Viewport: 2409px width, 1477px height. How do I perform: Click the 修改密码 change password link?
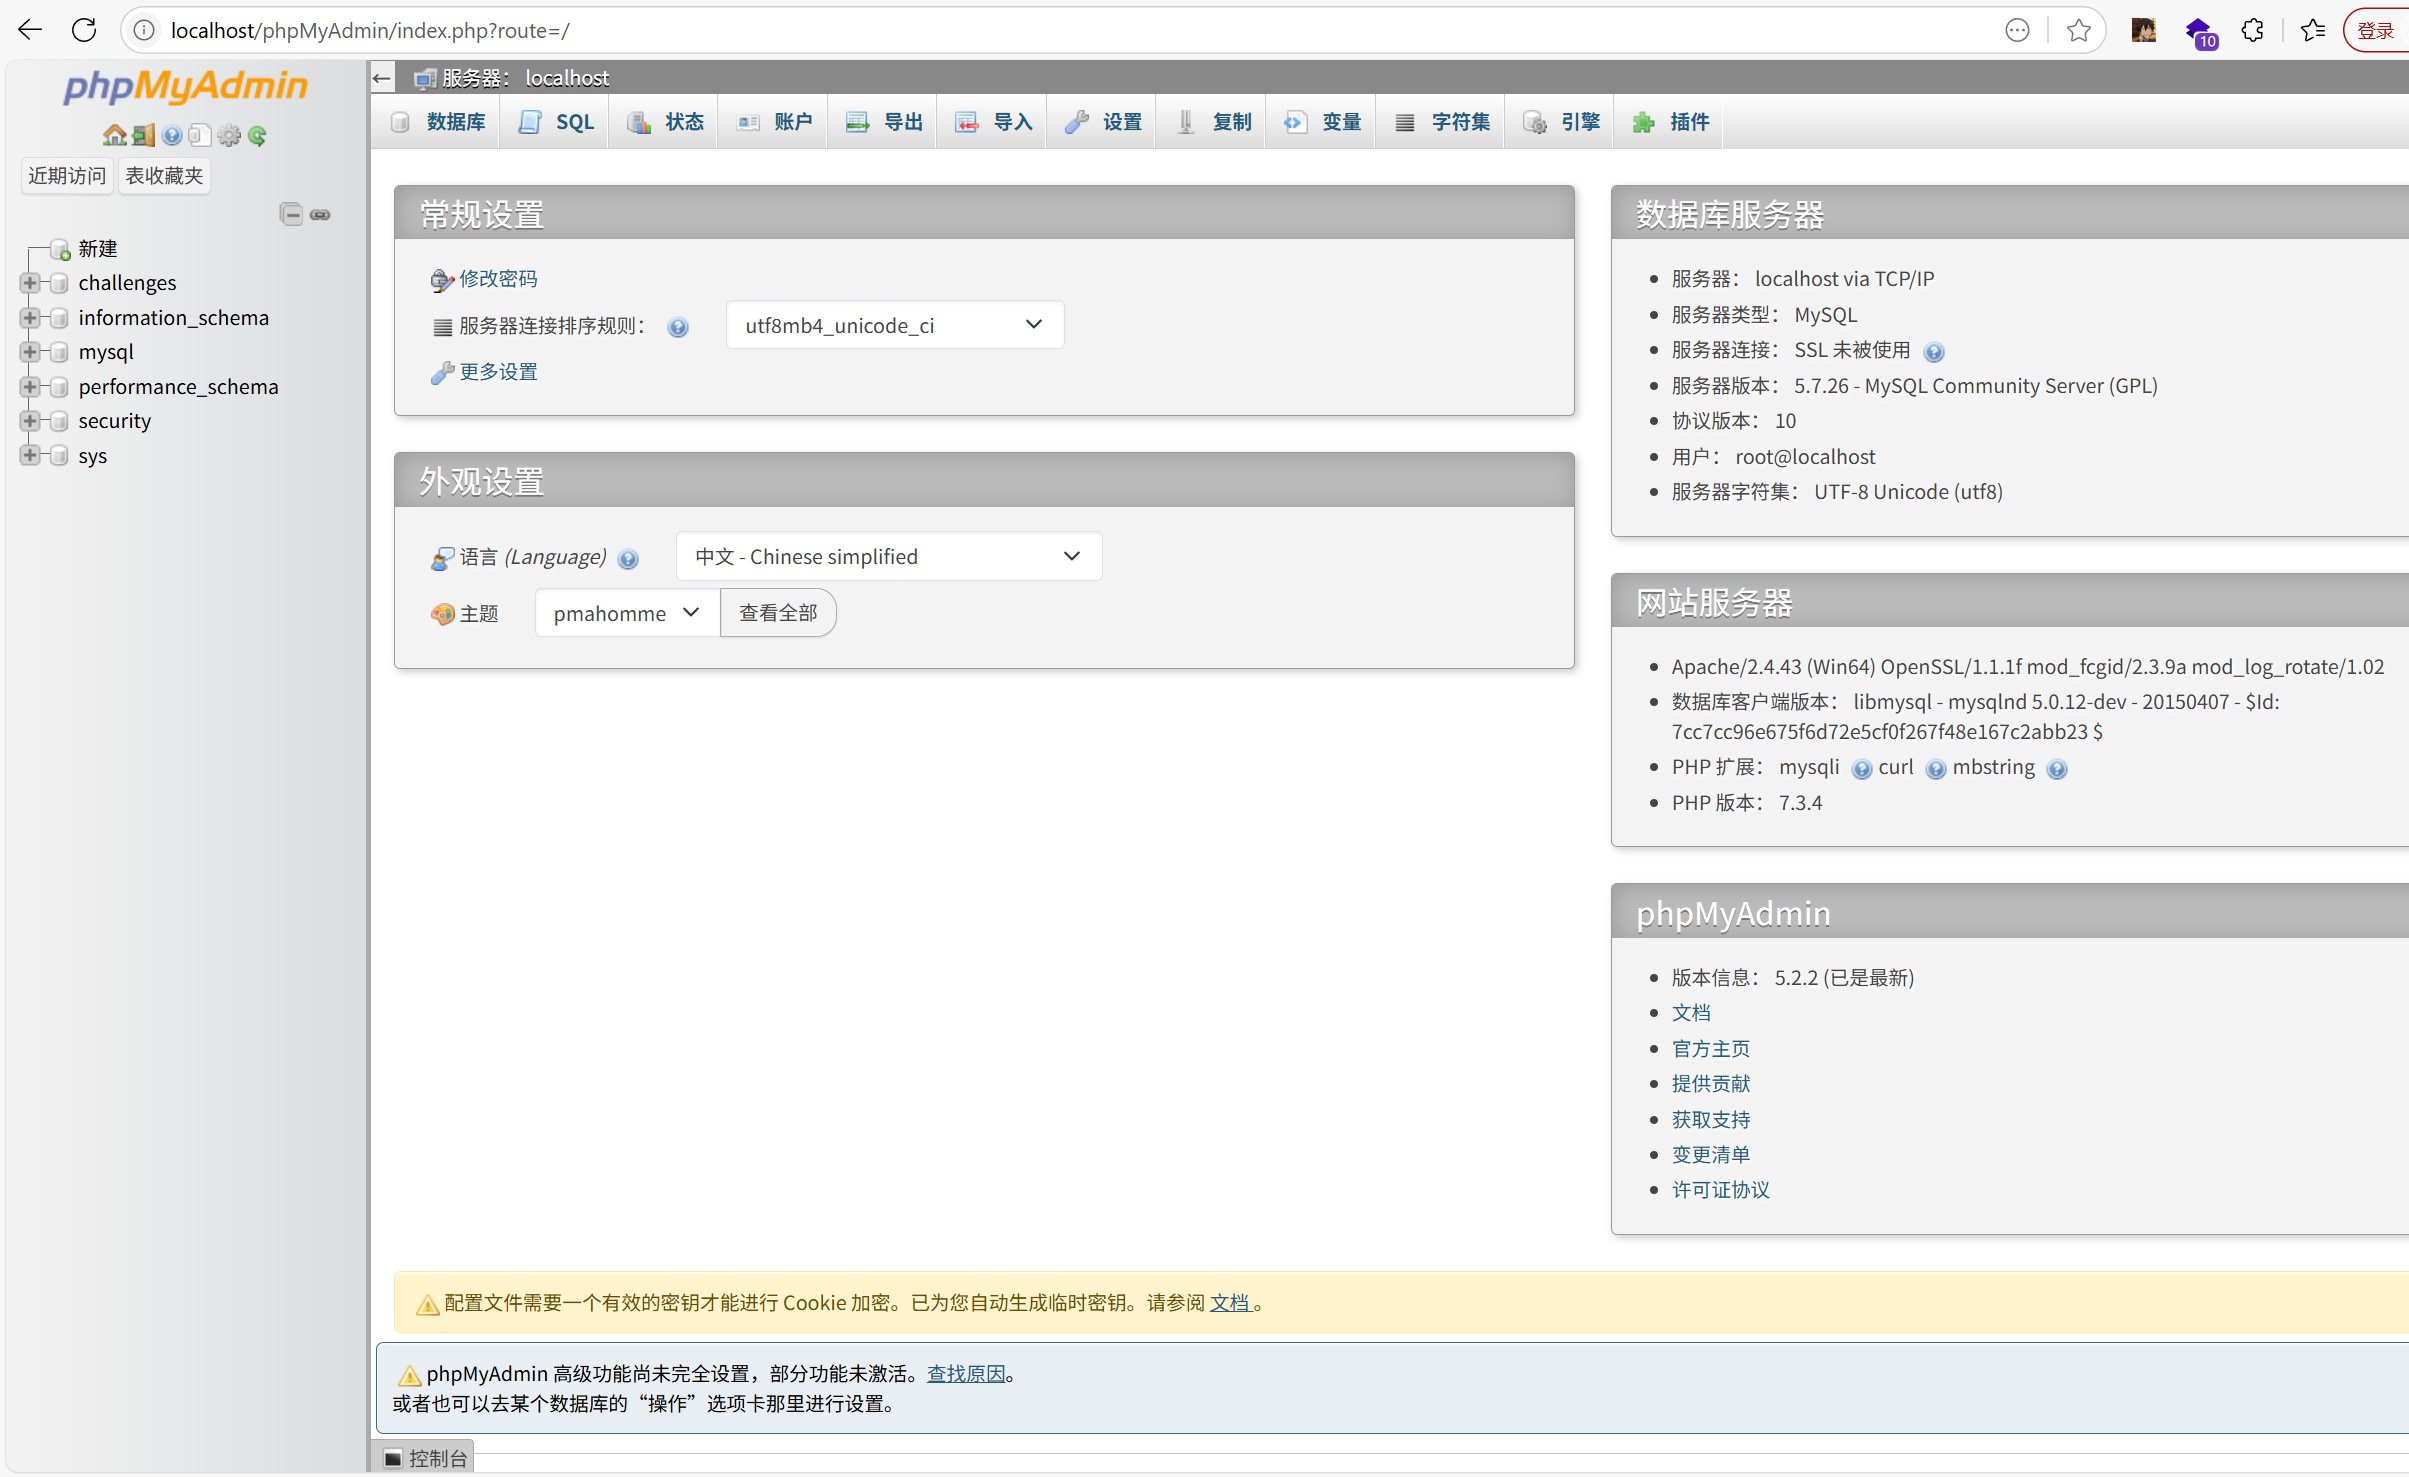(497, 279)
